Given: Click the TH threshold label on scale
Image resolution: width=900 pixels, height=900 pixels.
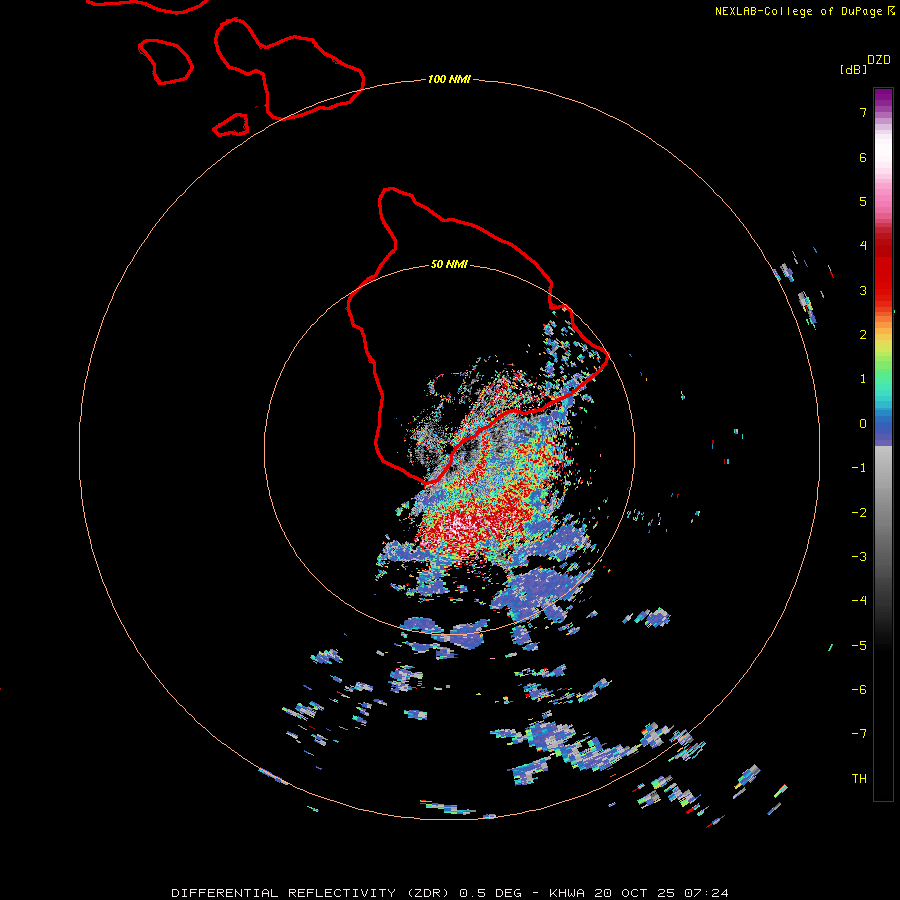Looking at the screenshot, I should coord(859,779).
